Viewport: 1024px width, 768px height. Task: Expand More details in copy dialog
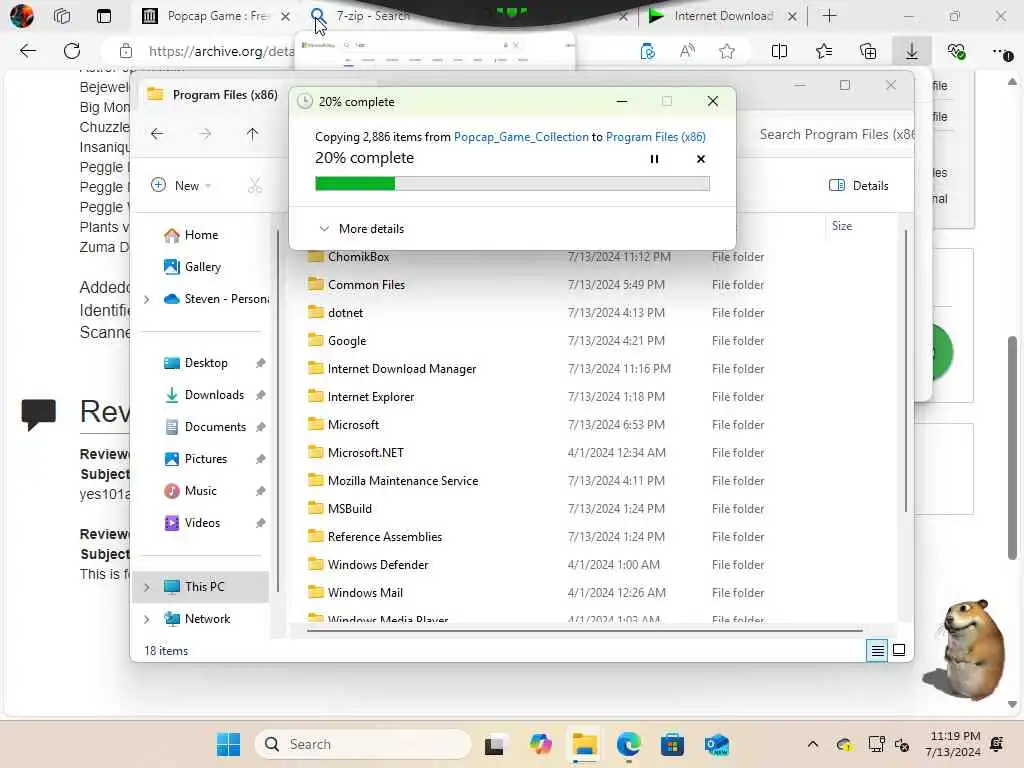pos(362,229)
